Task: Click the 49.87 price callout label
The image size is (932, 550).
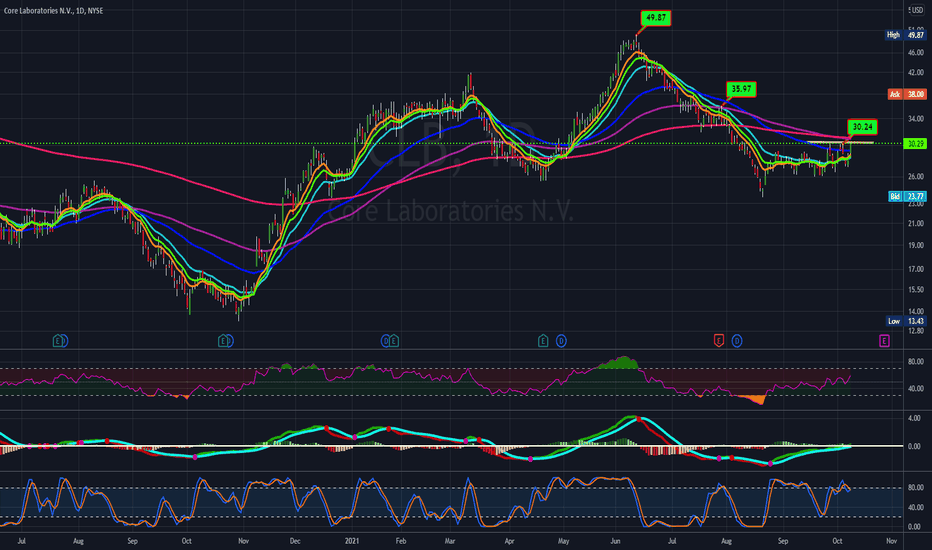Action: (656, 18)
